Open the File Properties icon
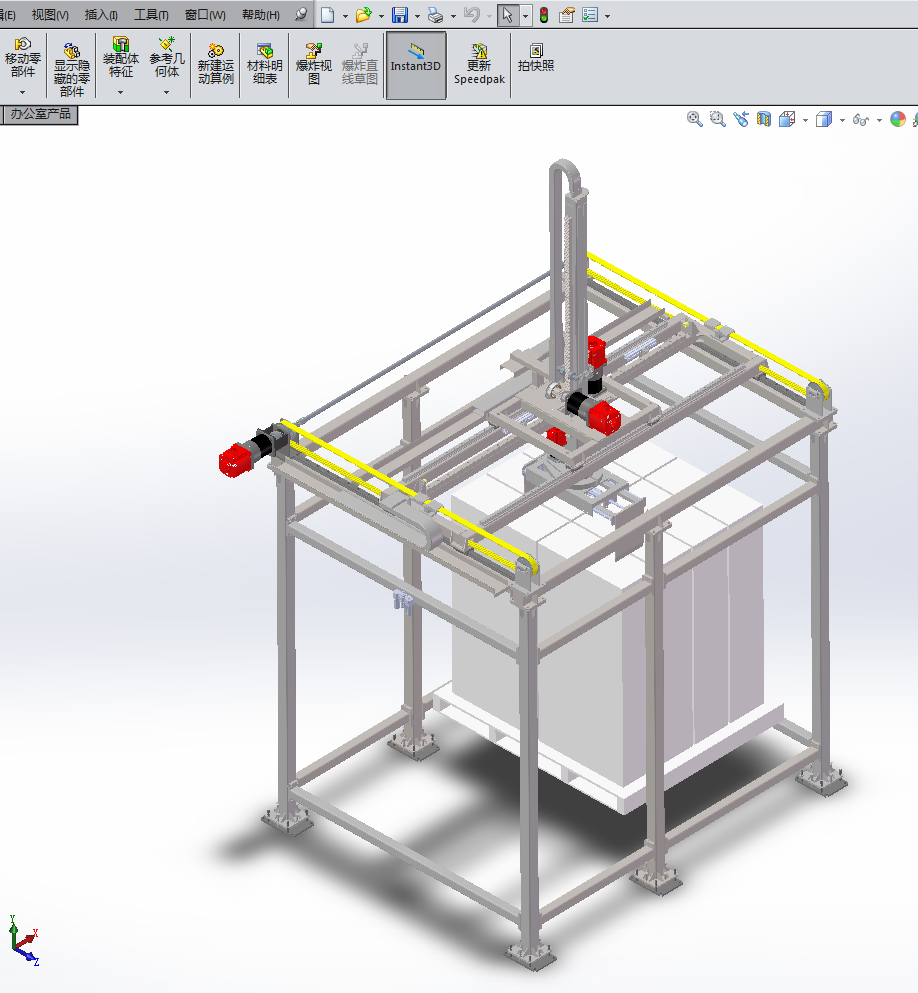The width and height of the screenshot is (918, 993). [567, 15]
